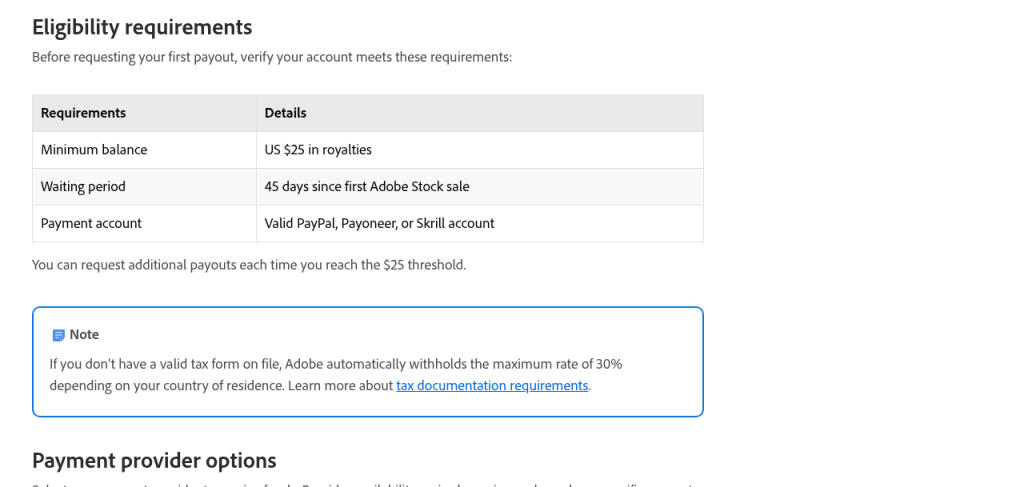This screenshot has height=487, width=1024.
Task: Click the Waiting period table cell
Action: point(144,187)
